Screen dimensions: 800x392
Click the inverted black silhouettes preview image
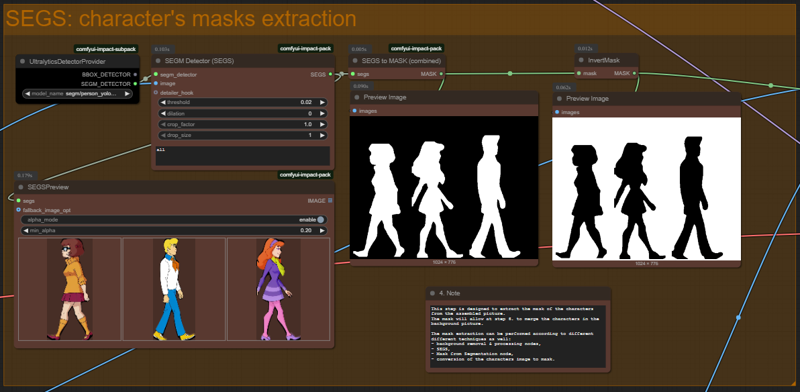tap(646, 189)
